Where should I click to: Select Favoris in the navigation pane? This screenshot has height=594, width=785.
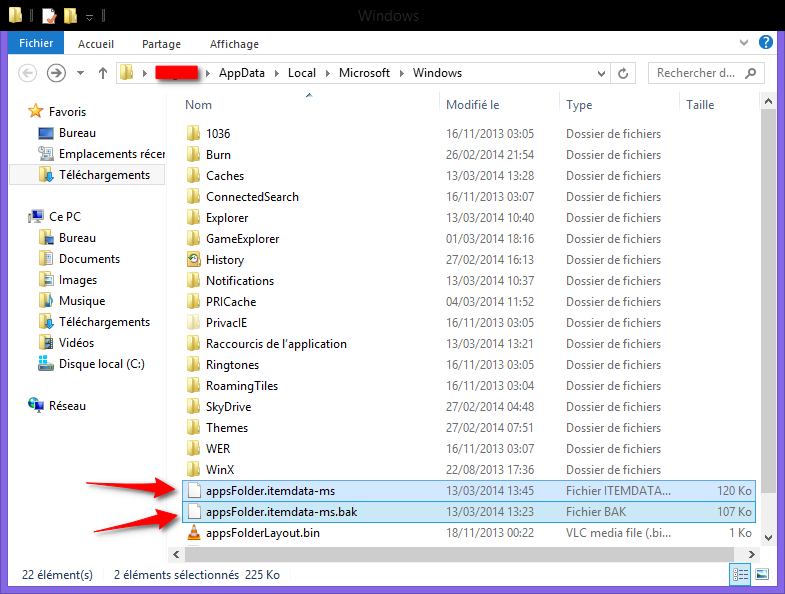[x=67, y=112]
